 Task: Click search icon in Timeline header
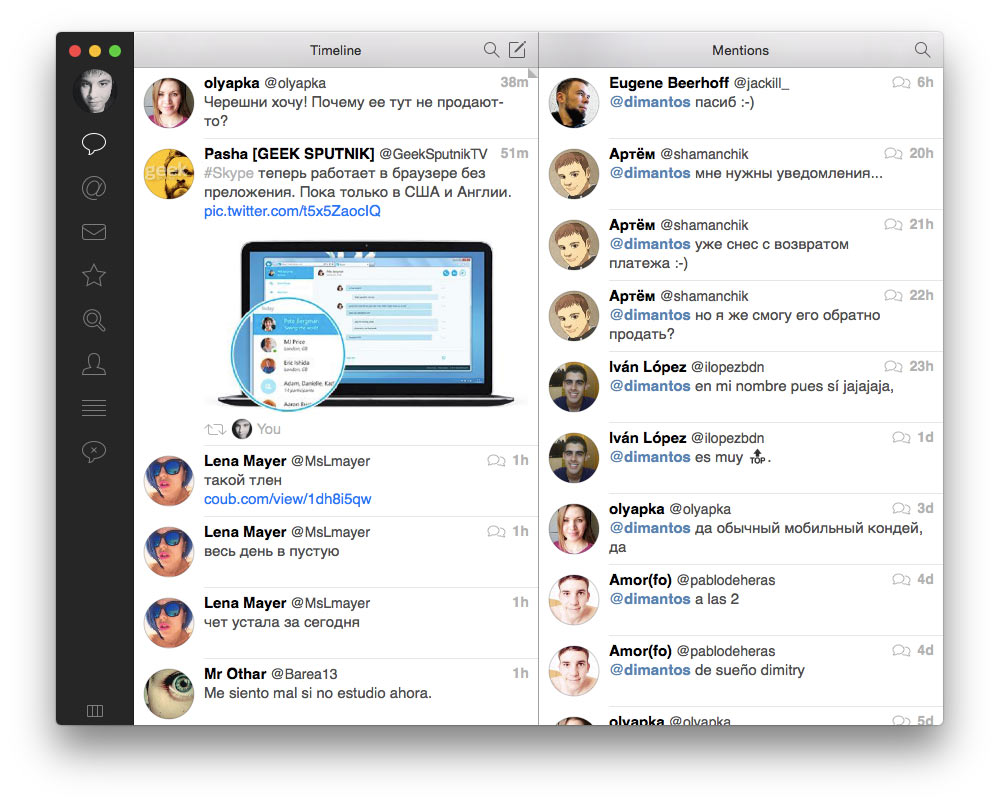491,50
